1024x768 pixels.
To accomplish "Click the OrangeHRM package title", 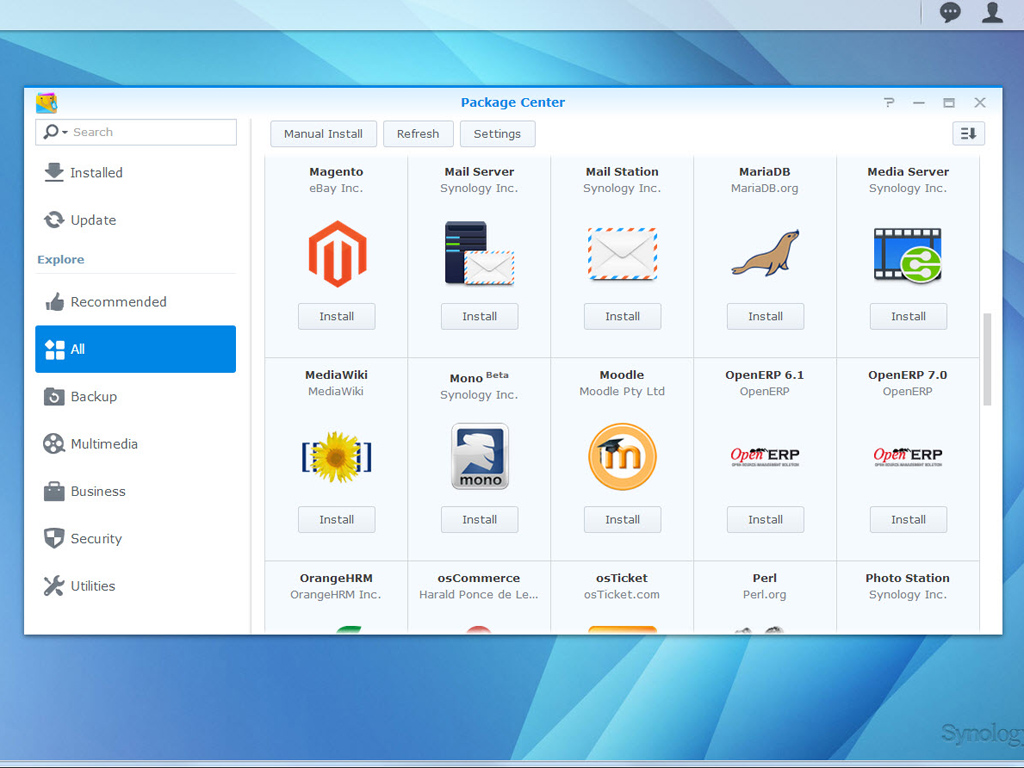I will point(336,578).
